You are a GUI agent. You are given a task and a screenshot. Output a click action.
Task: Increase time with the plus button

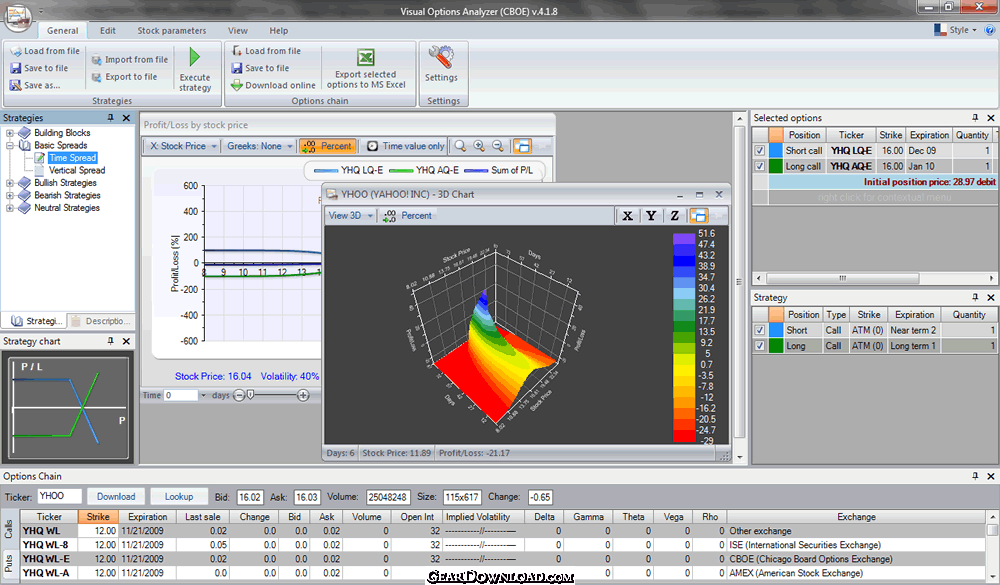pyautogui.click(x=303, y=396)
